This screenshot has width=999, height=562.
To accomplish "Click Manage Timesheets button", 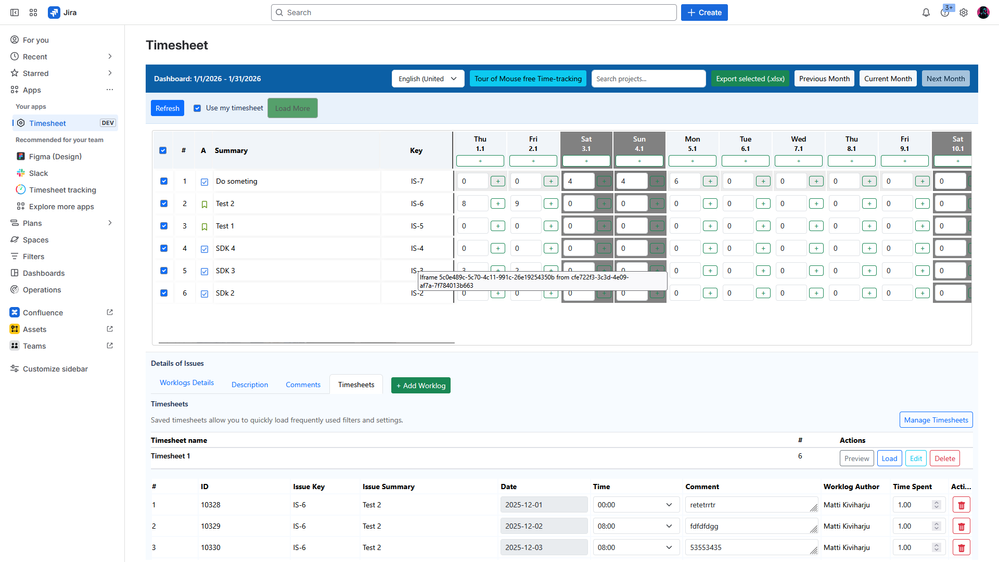I will point(936,420).
